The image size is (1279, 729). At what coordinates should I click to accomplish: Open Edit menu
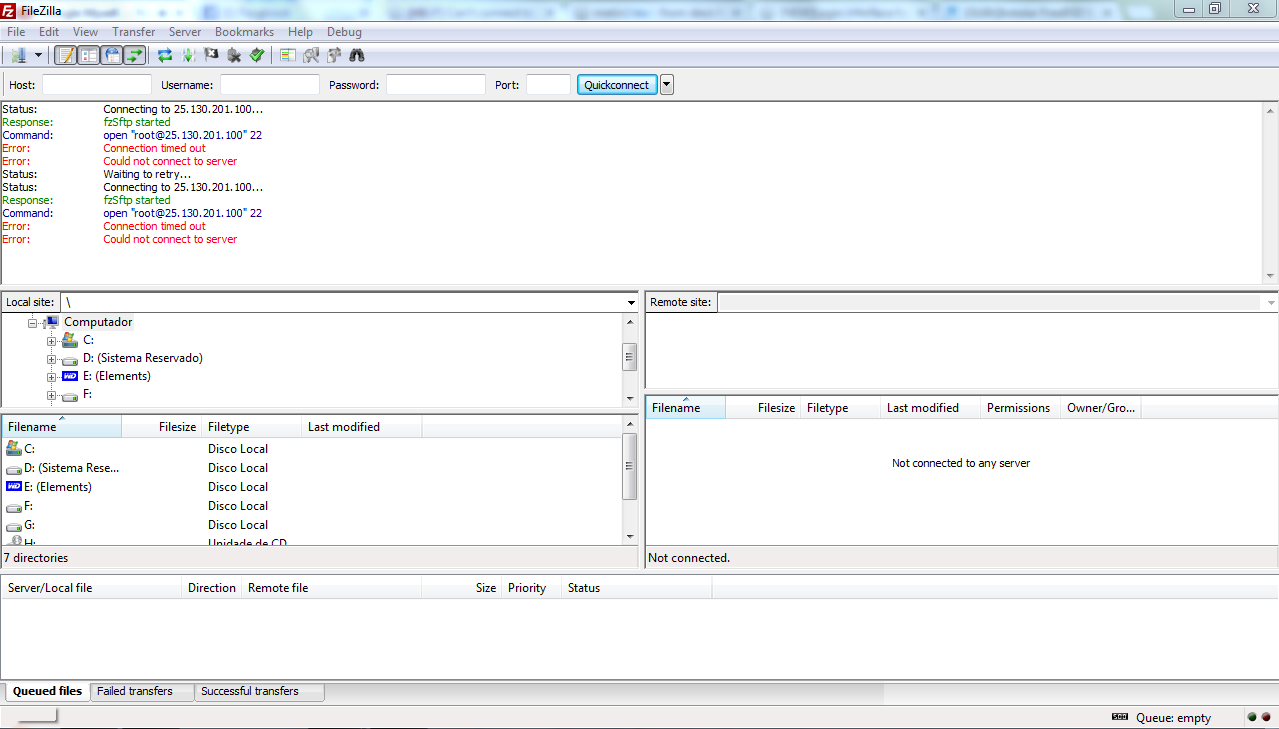[49, 32]
